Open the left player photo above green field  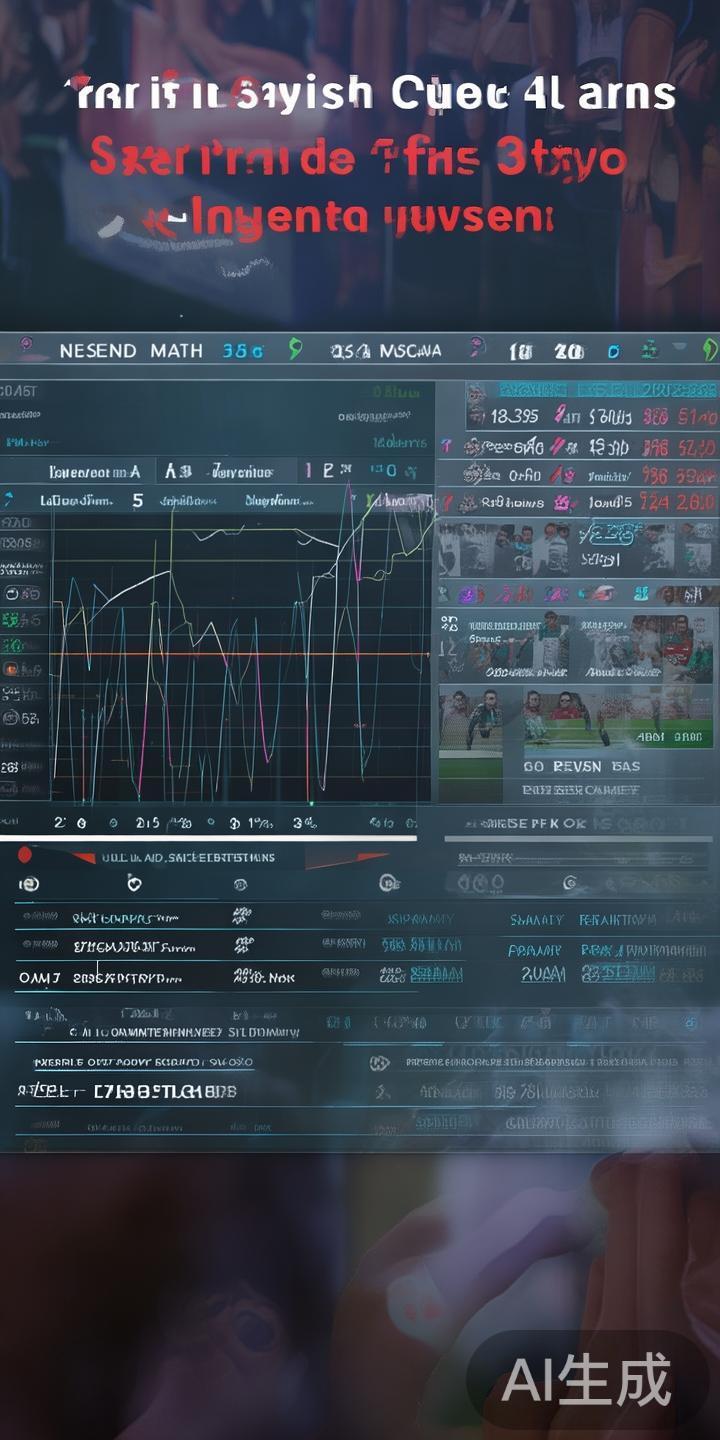[471, 719]
